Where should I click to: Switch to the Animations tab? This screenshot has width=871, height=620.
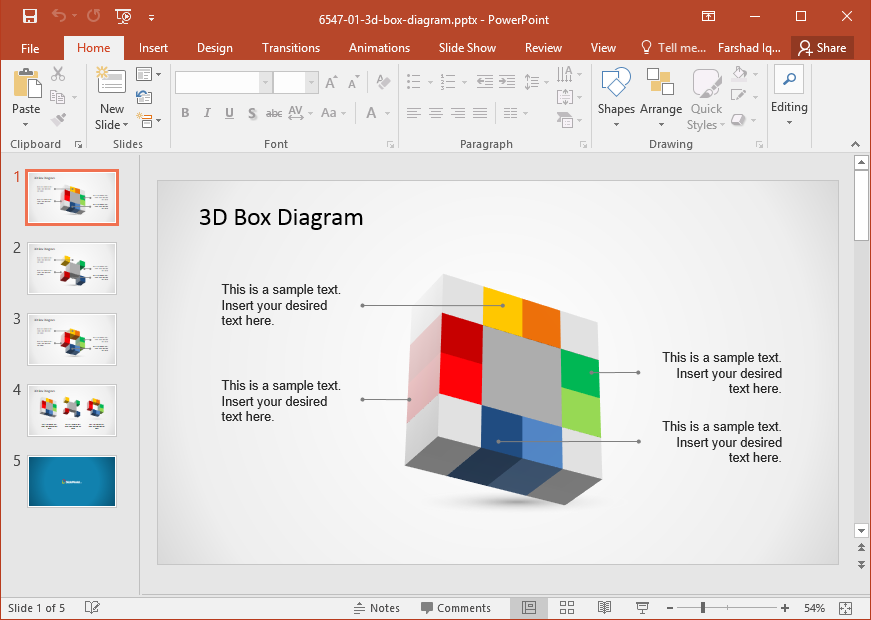click(379, 48)
